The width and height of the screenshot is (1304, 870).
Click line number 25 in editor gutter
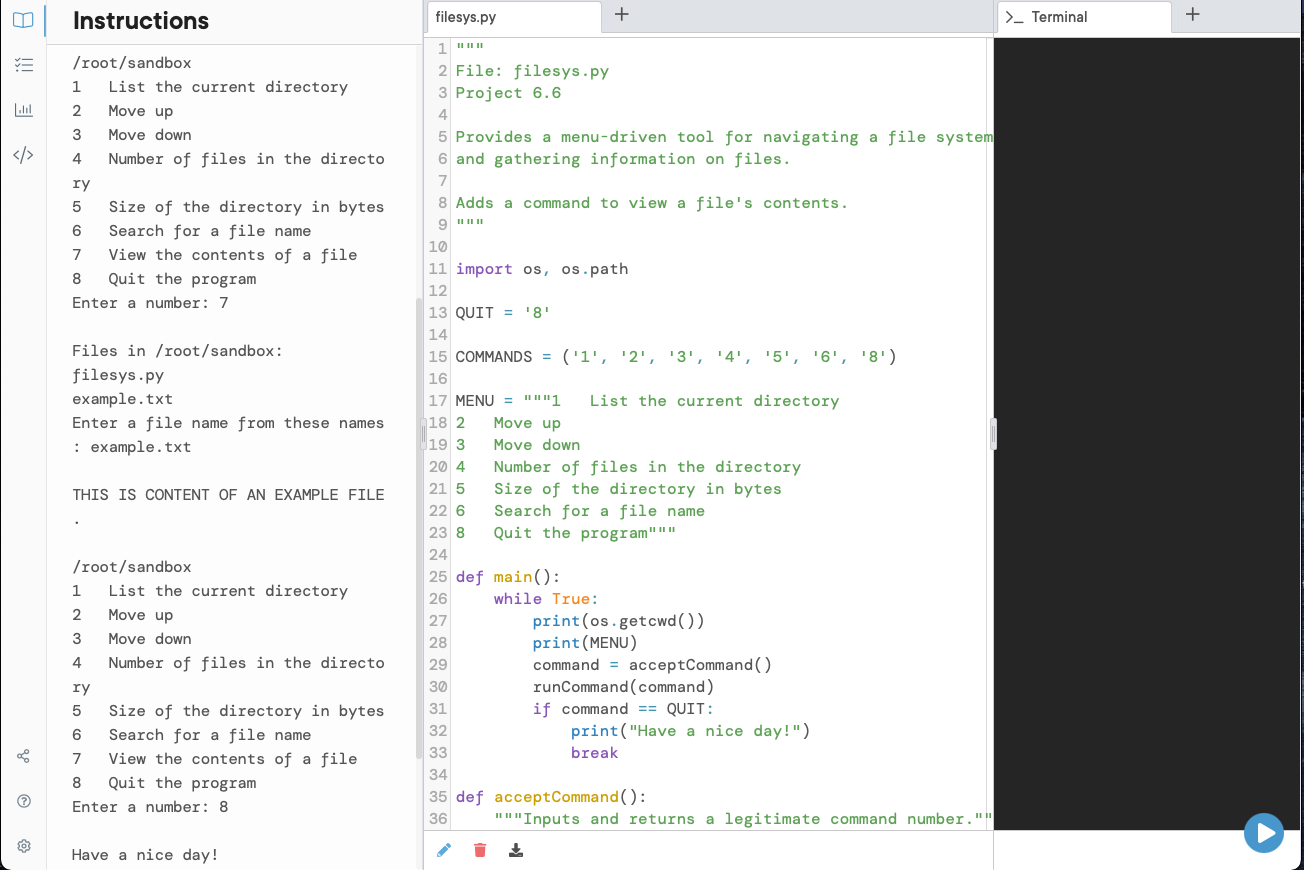coord(438,577)
